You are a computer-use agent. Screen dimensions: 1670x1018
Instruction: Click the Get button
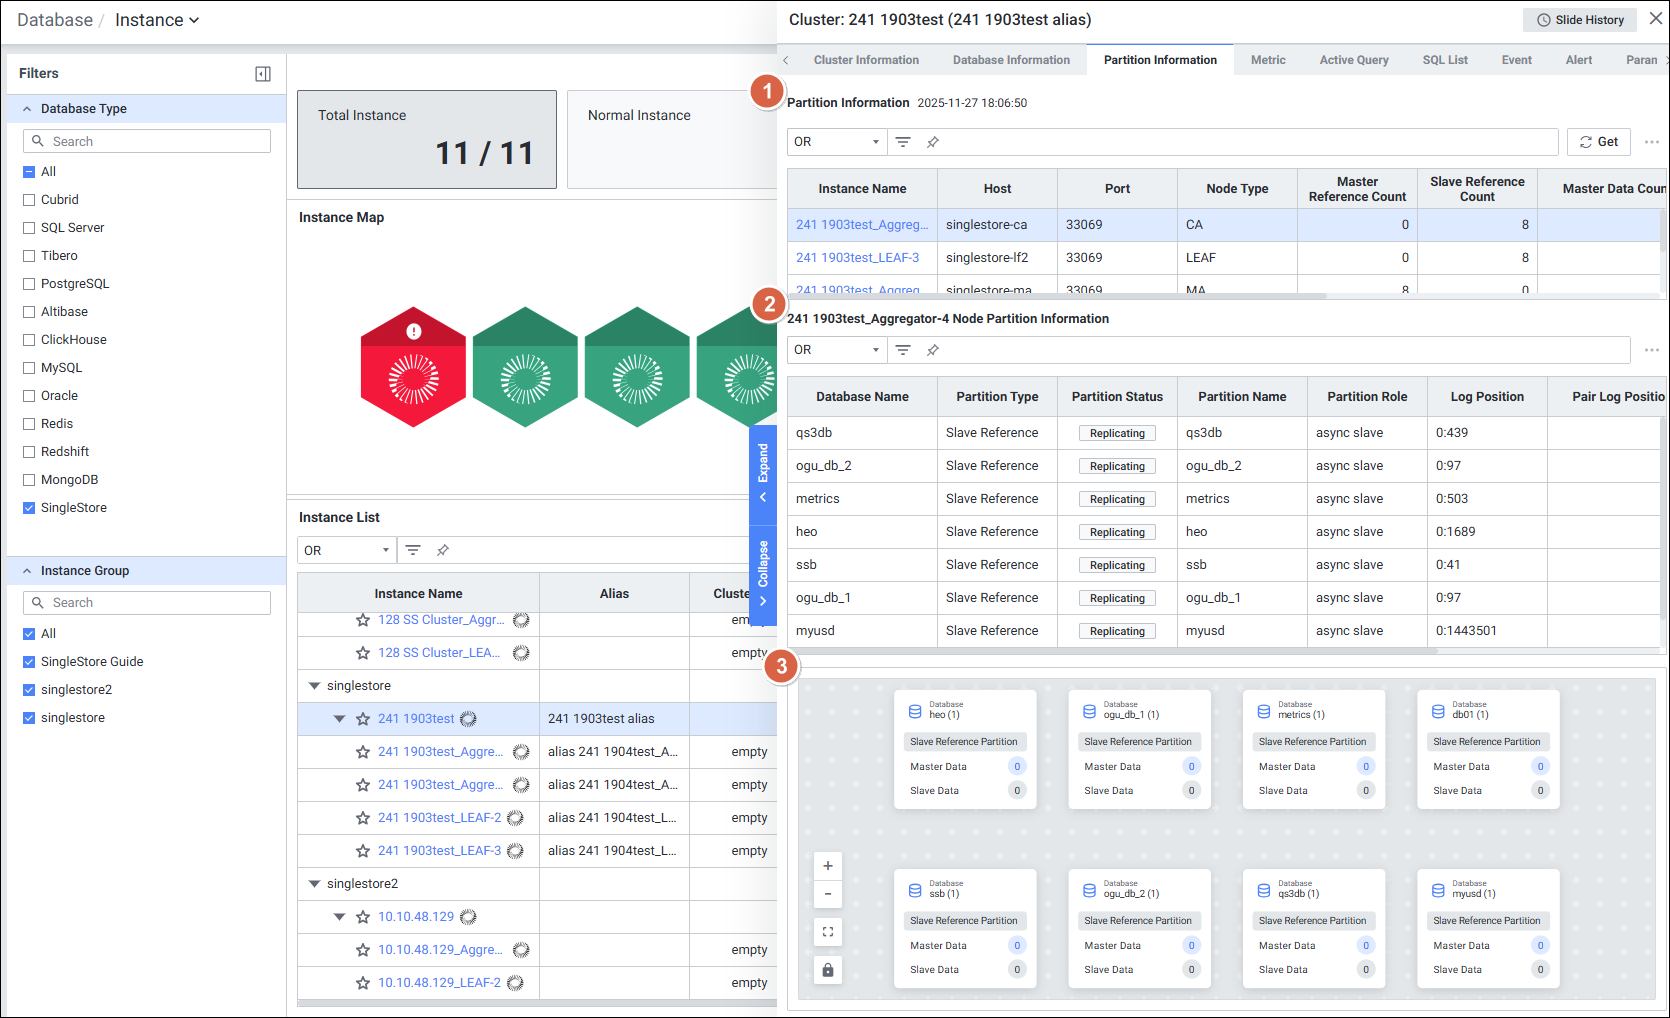point(1598,142)
